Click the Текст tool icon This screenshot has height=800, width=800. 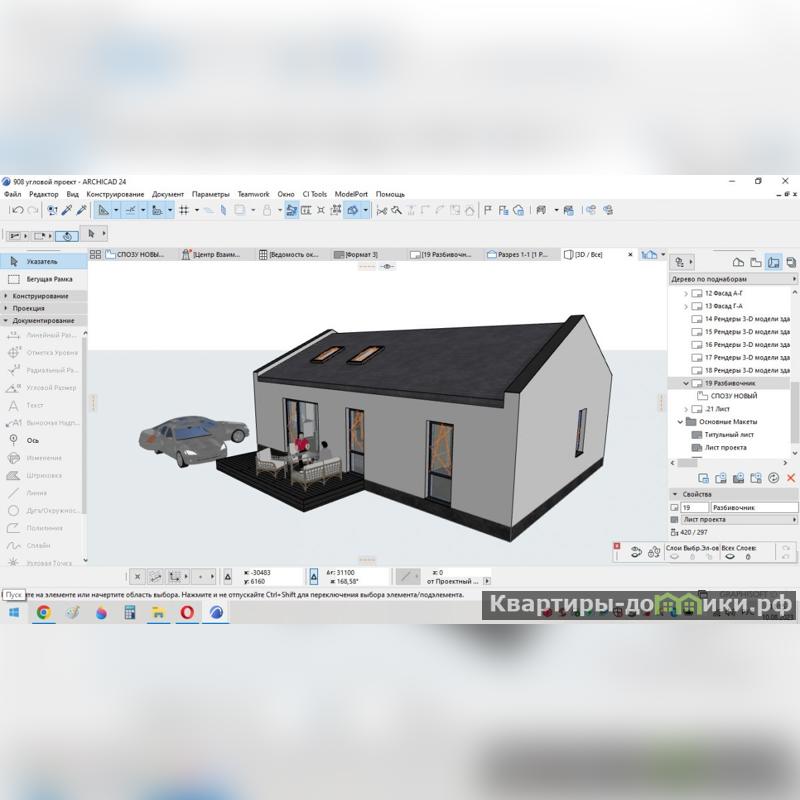click(x=14, y=405)
